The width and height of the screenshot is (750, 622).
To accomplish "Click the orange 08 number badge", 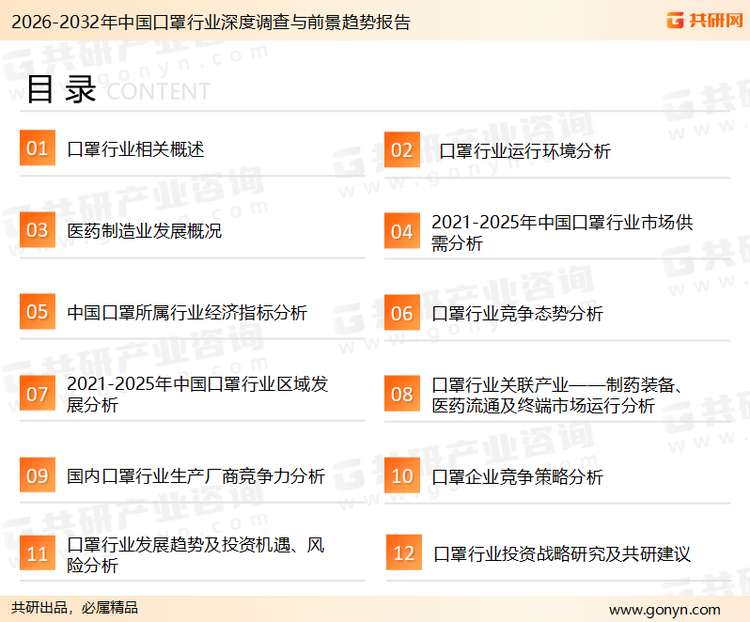I will (402, 394).
